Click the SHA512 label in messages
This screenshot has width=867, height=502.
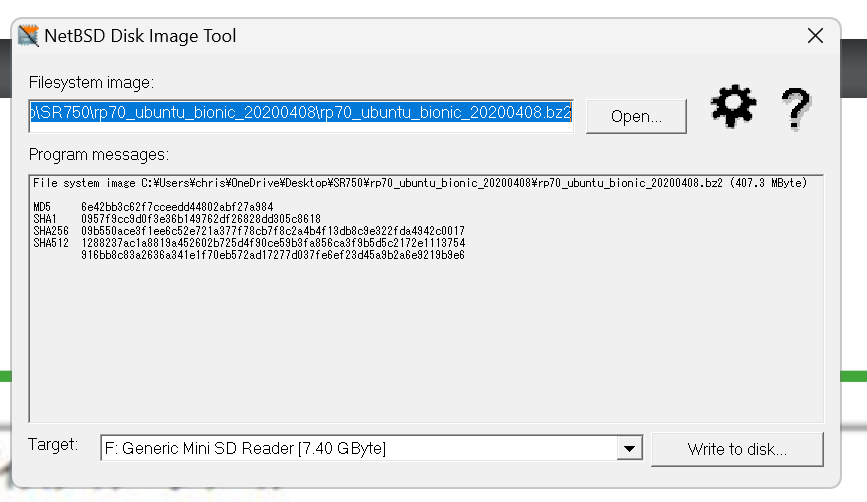pyautogui.click(x=51, y=243)
